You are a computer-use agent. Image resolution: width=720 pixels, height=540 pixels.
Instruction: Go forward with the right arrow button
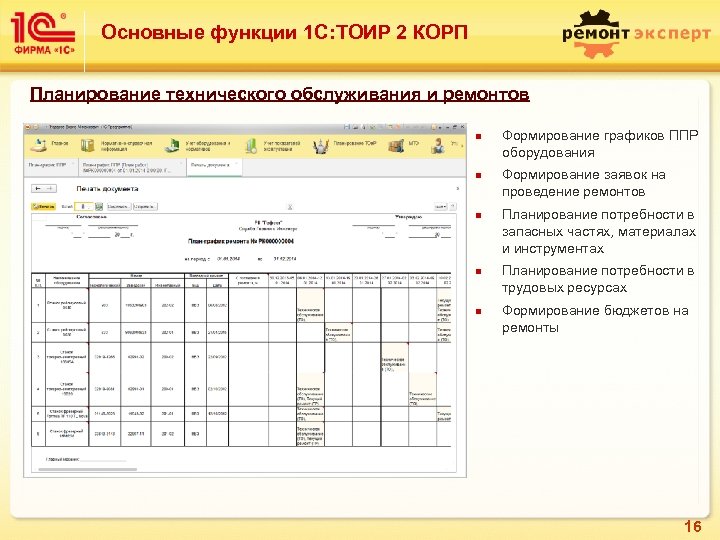click(50, 188)
